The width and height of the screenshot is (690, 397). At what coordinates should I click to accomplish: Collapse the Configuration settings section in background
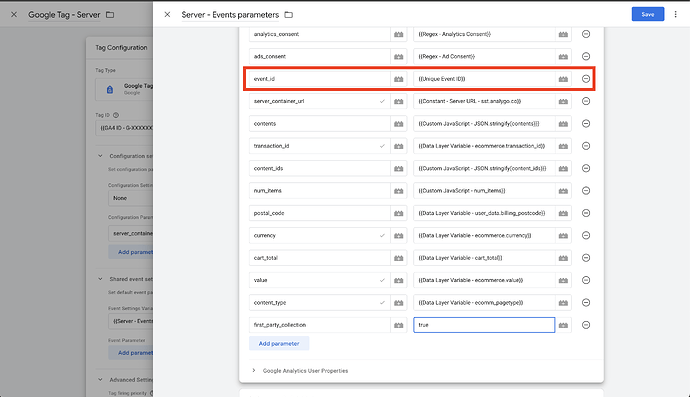[x=100, y=156]
